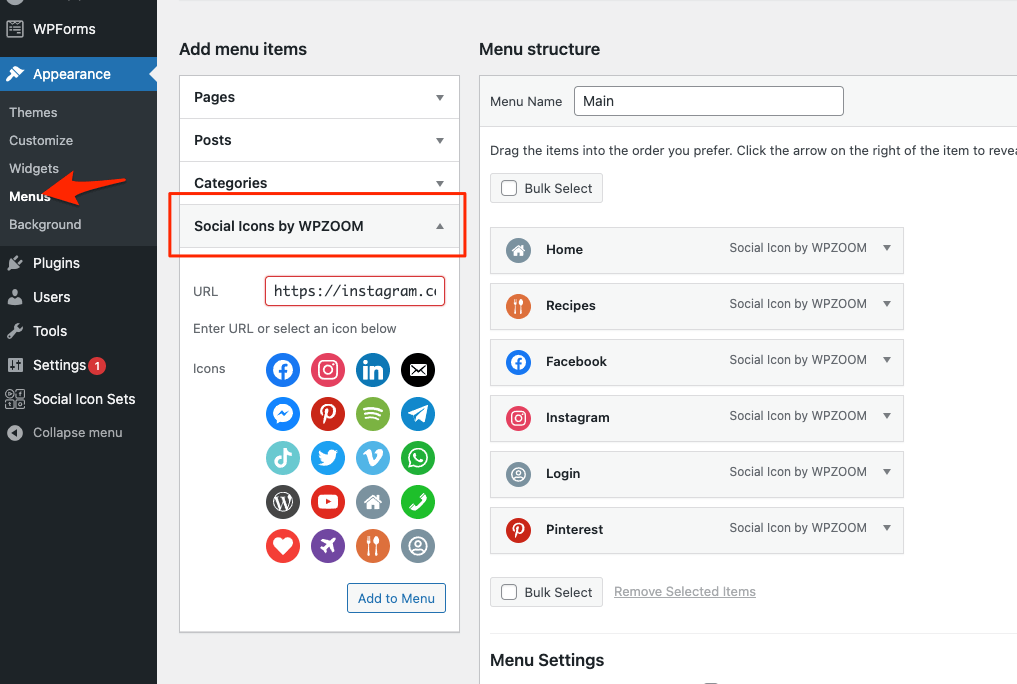Screen dimensions: 1017x684
Task: Select the Telegram social icon
Action: [x=418, y=414]
